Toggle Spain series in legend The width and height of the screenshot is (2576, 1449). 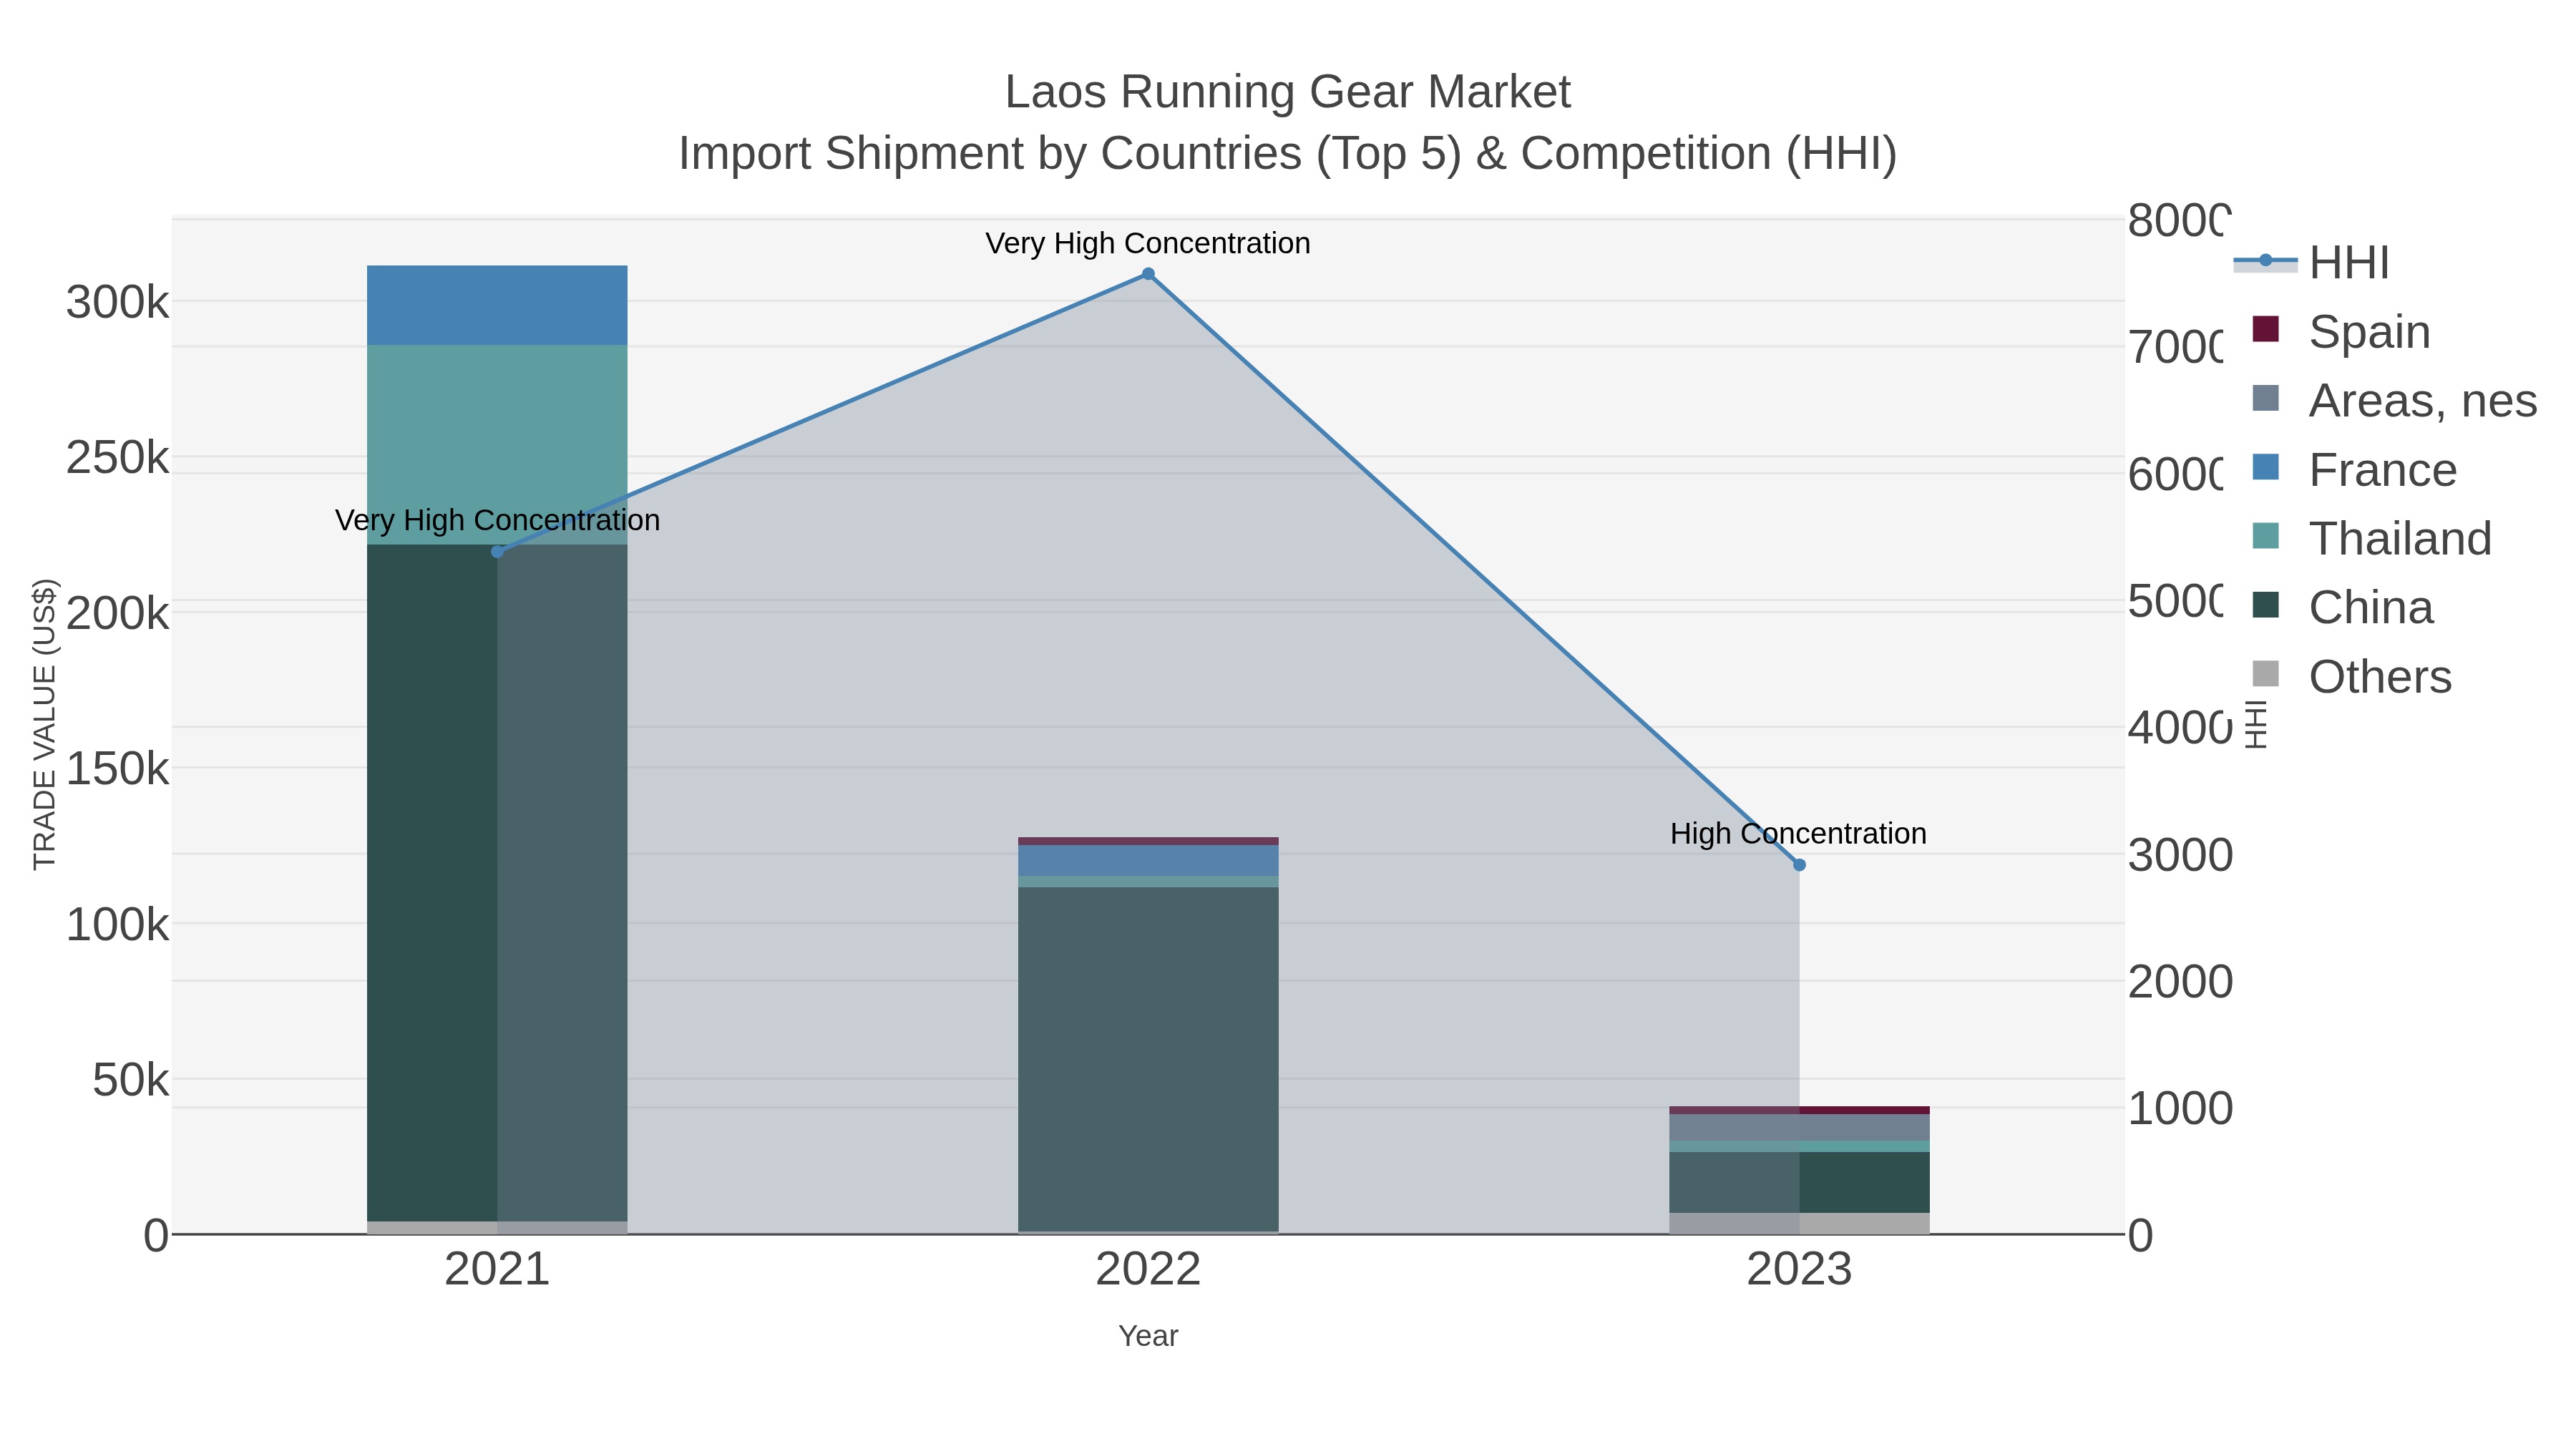coord(2342,331)
